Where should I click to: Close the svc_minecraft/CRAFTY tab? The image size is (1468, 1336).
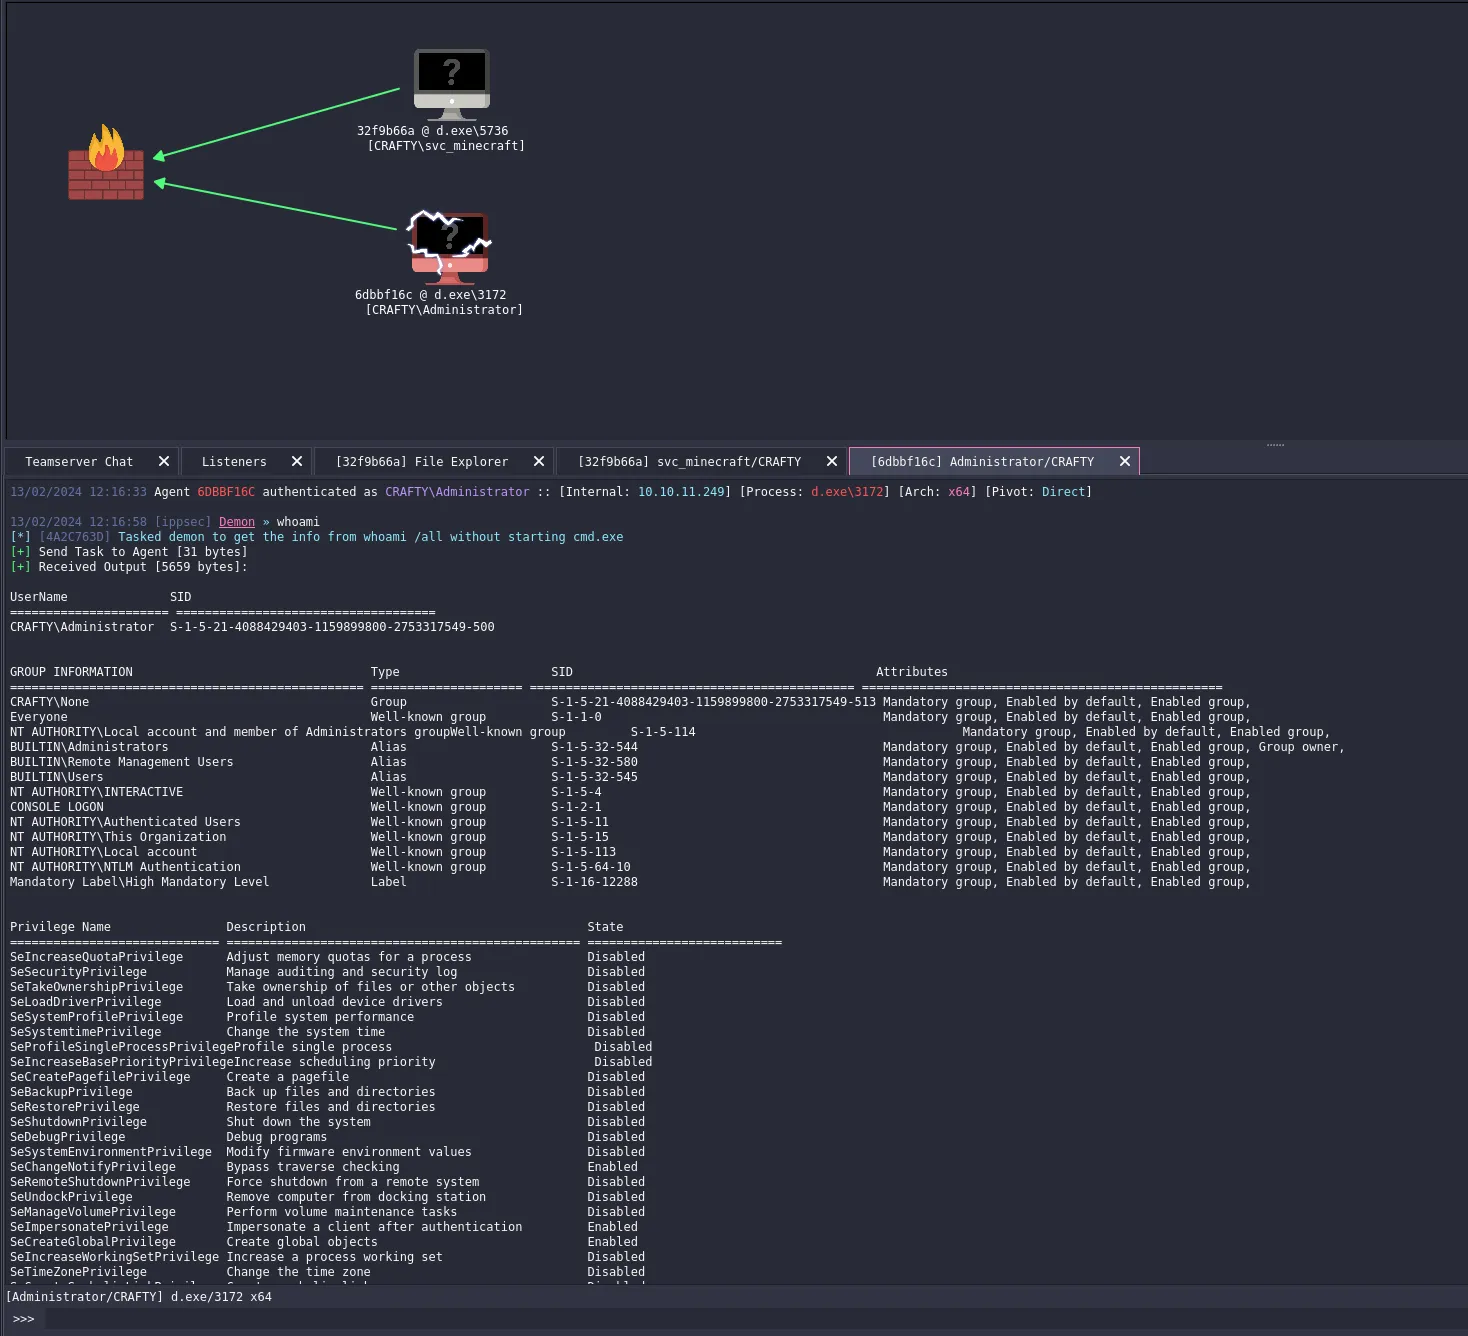(832, 461)
